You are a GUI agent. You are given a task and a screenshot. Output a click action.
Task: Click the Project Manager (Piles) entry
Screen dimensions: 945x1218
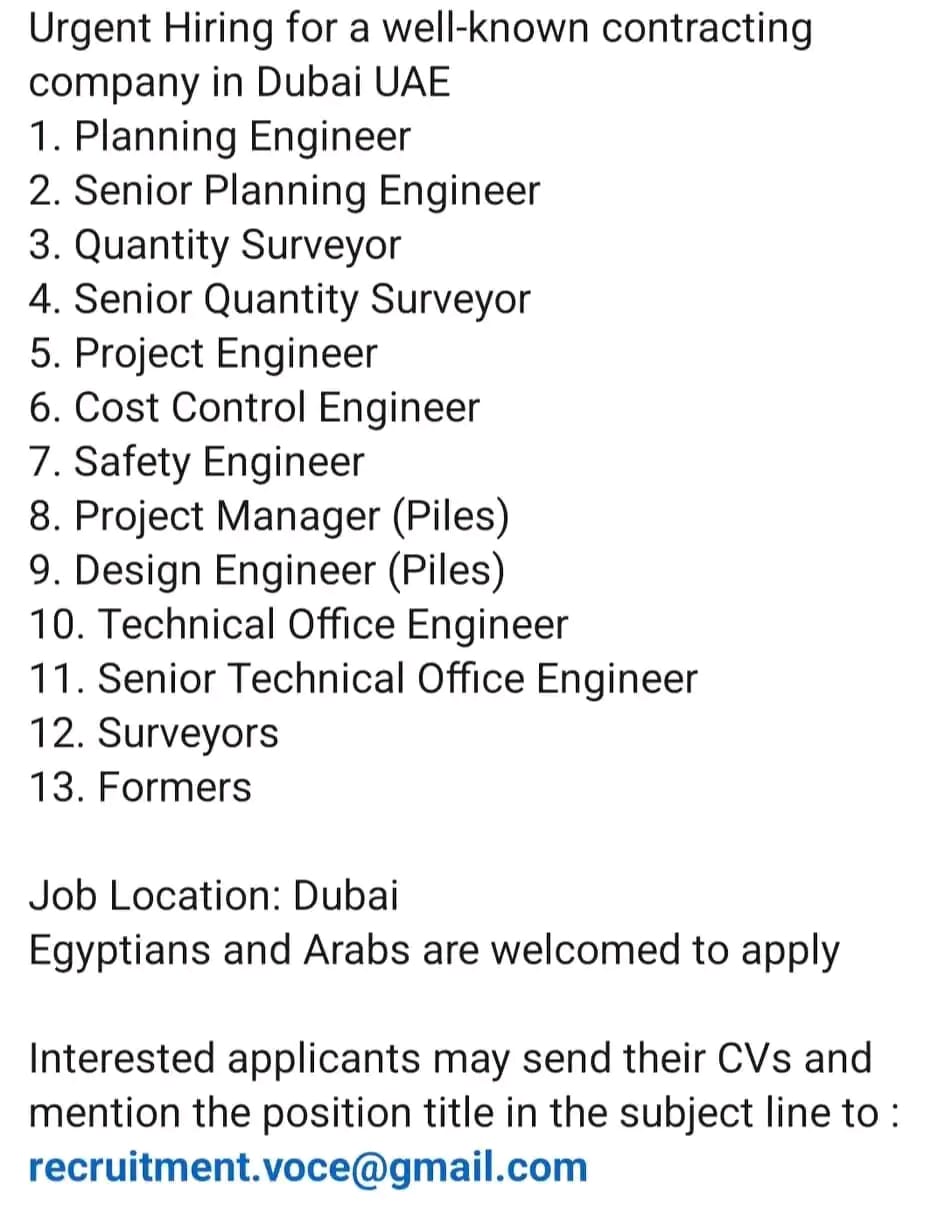[x=269, y=516]
